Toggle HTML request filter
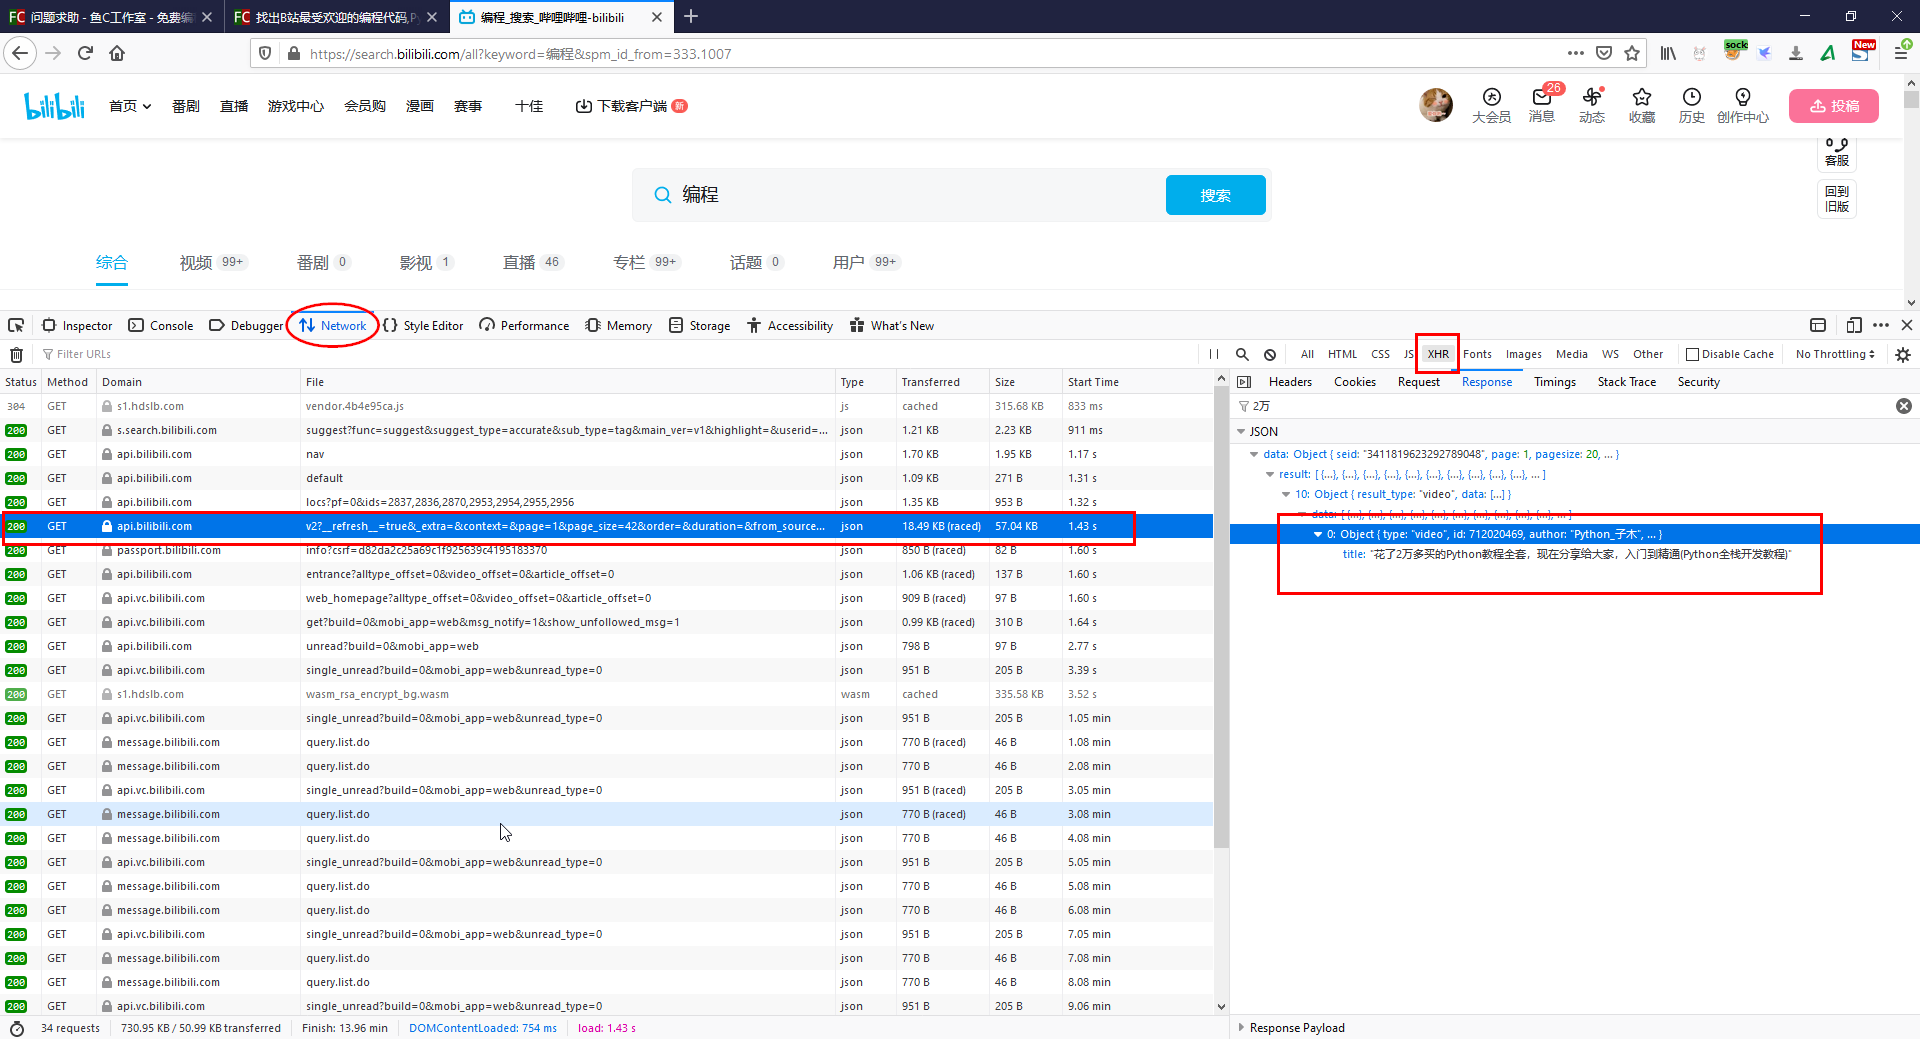 pos(1342,354)
